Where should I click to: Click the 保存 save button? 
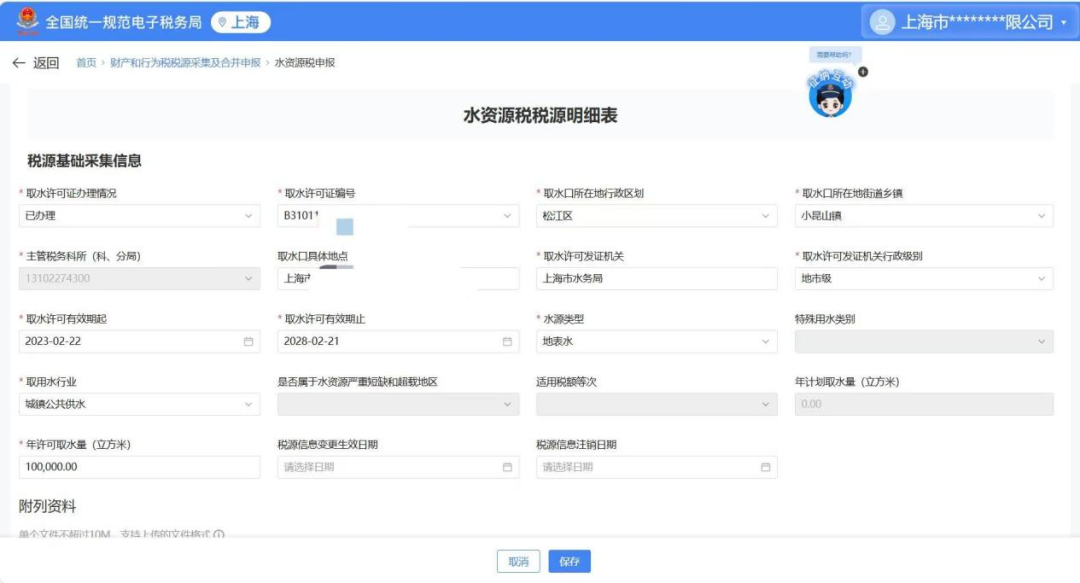click(569, 561)
